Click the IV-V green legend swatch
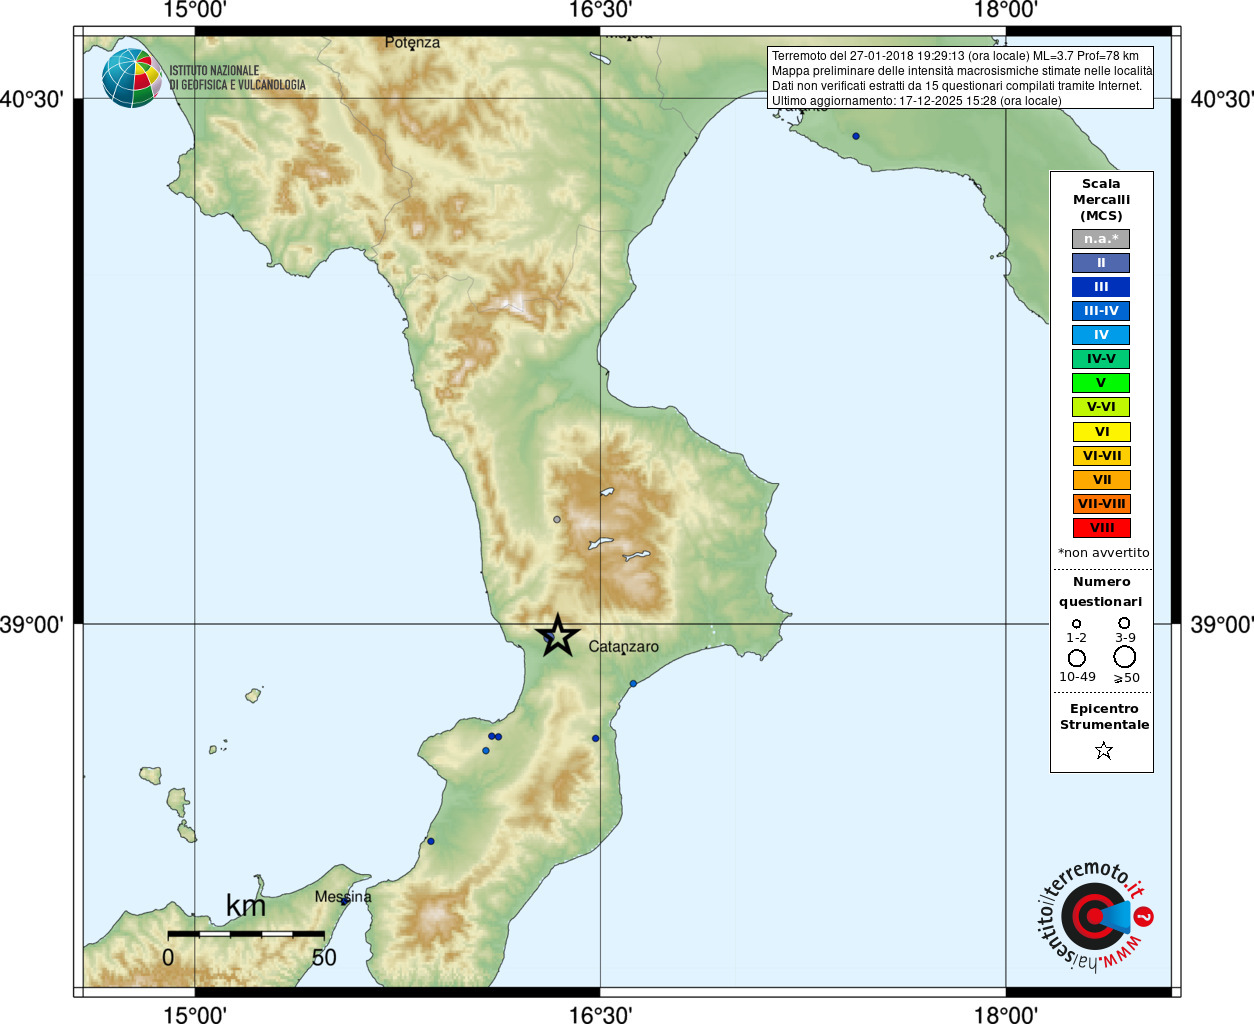1254x1024 pixels. pyautogui.click(x=1101, y=359)
